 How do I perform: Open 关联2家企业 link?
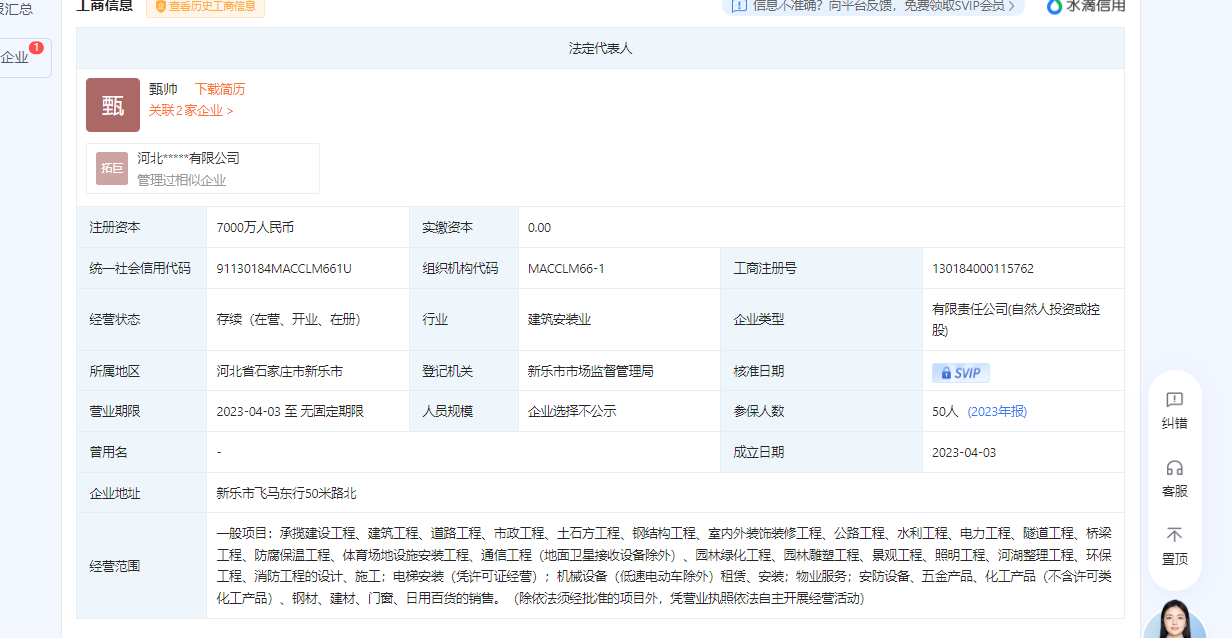pyautogui.click(x=191, y=111)
